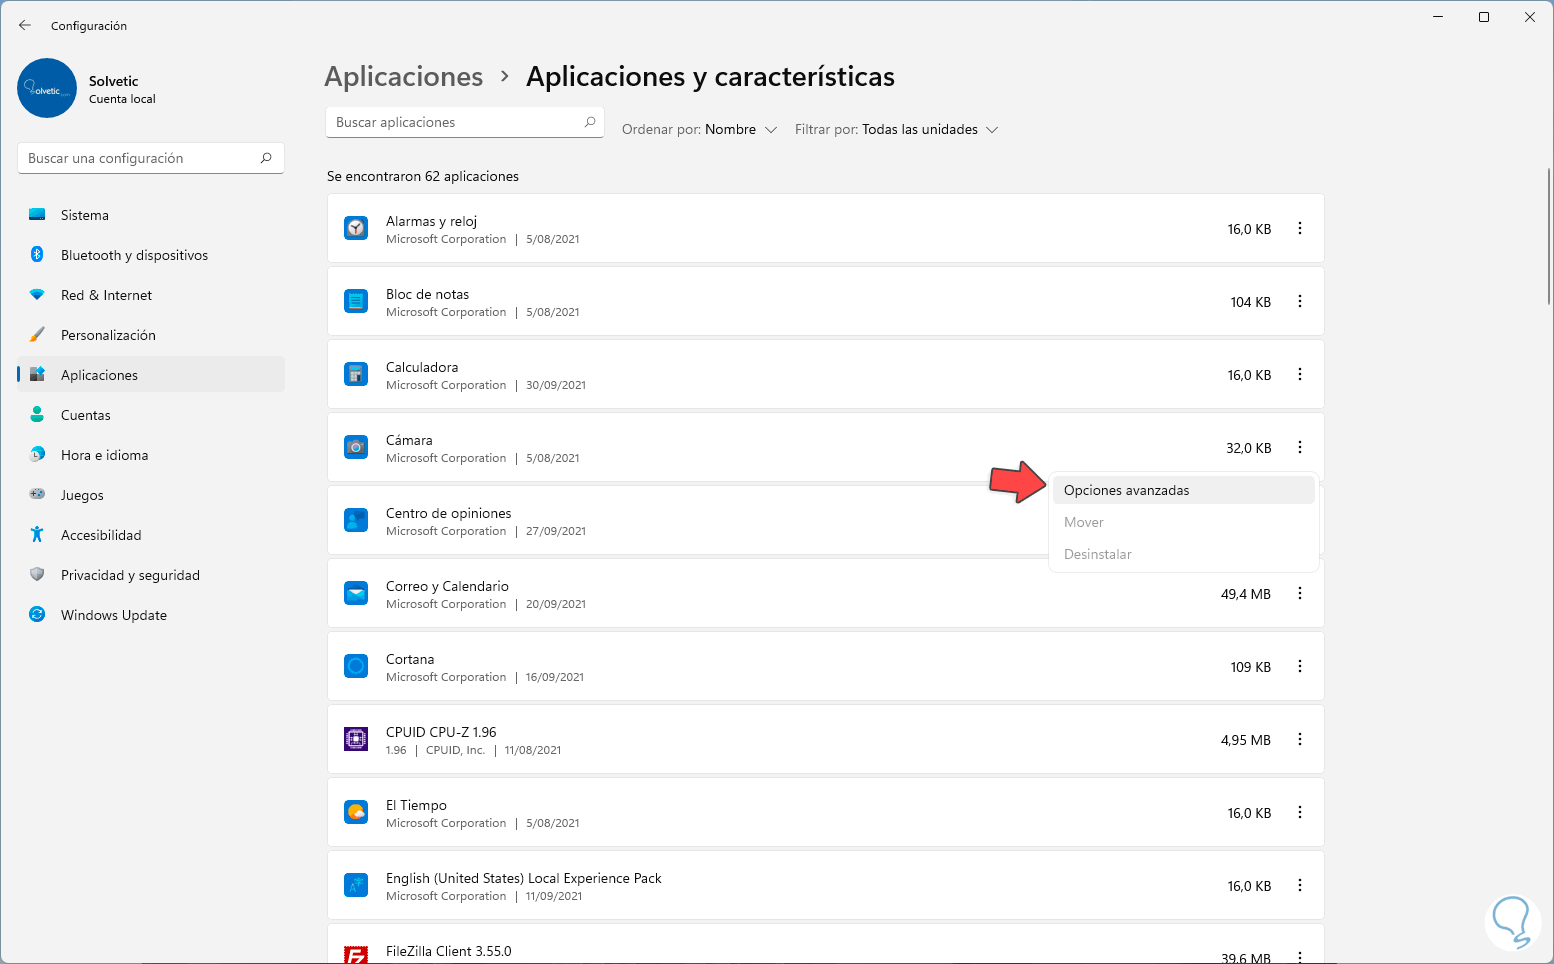Open the Filtrar por Todas las unidades dropdown

(x=896, y=129)
